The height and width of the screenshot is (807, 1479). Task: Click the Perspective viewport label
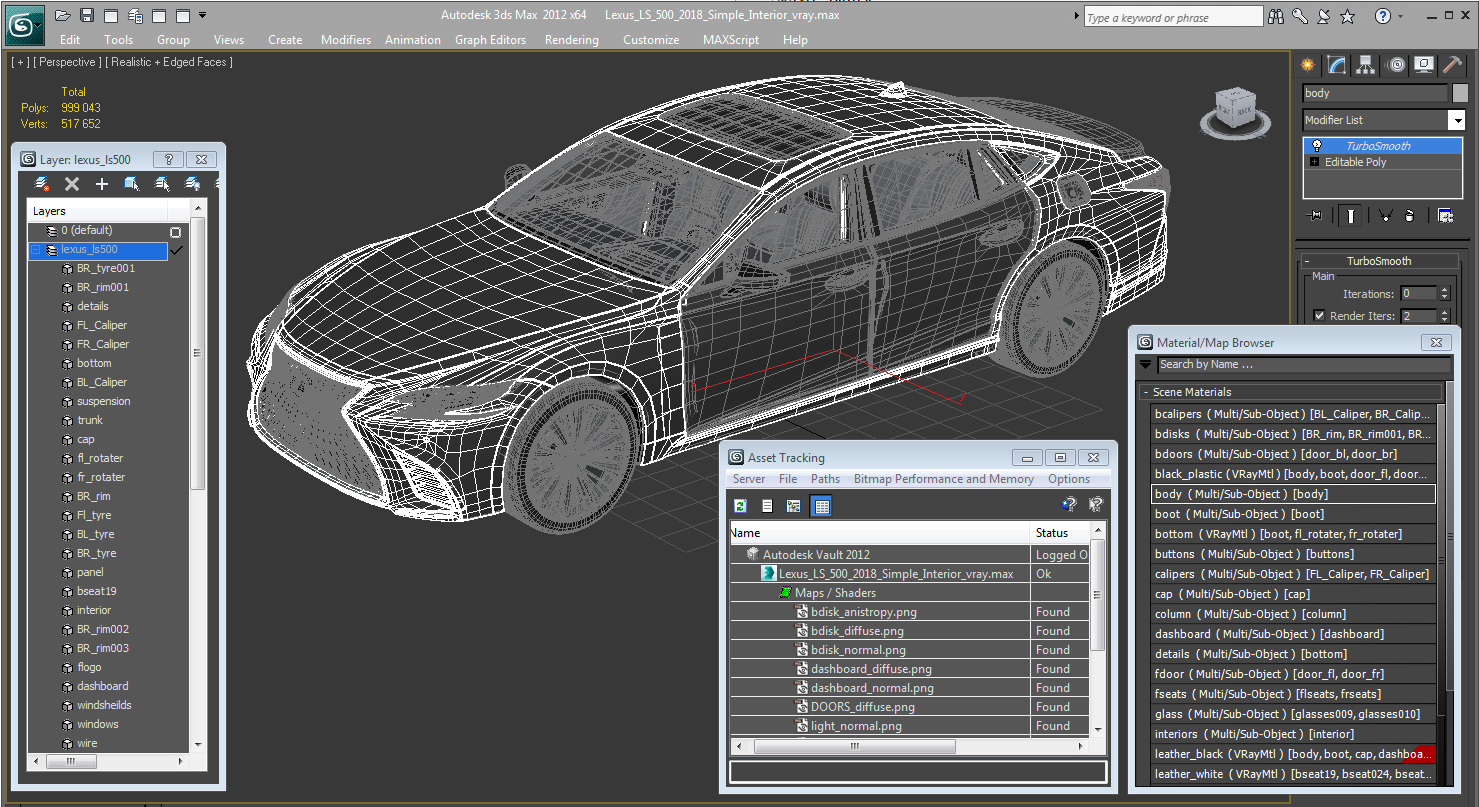coord(66,62)
